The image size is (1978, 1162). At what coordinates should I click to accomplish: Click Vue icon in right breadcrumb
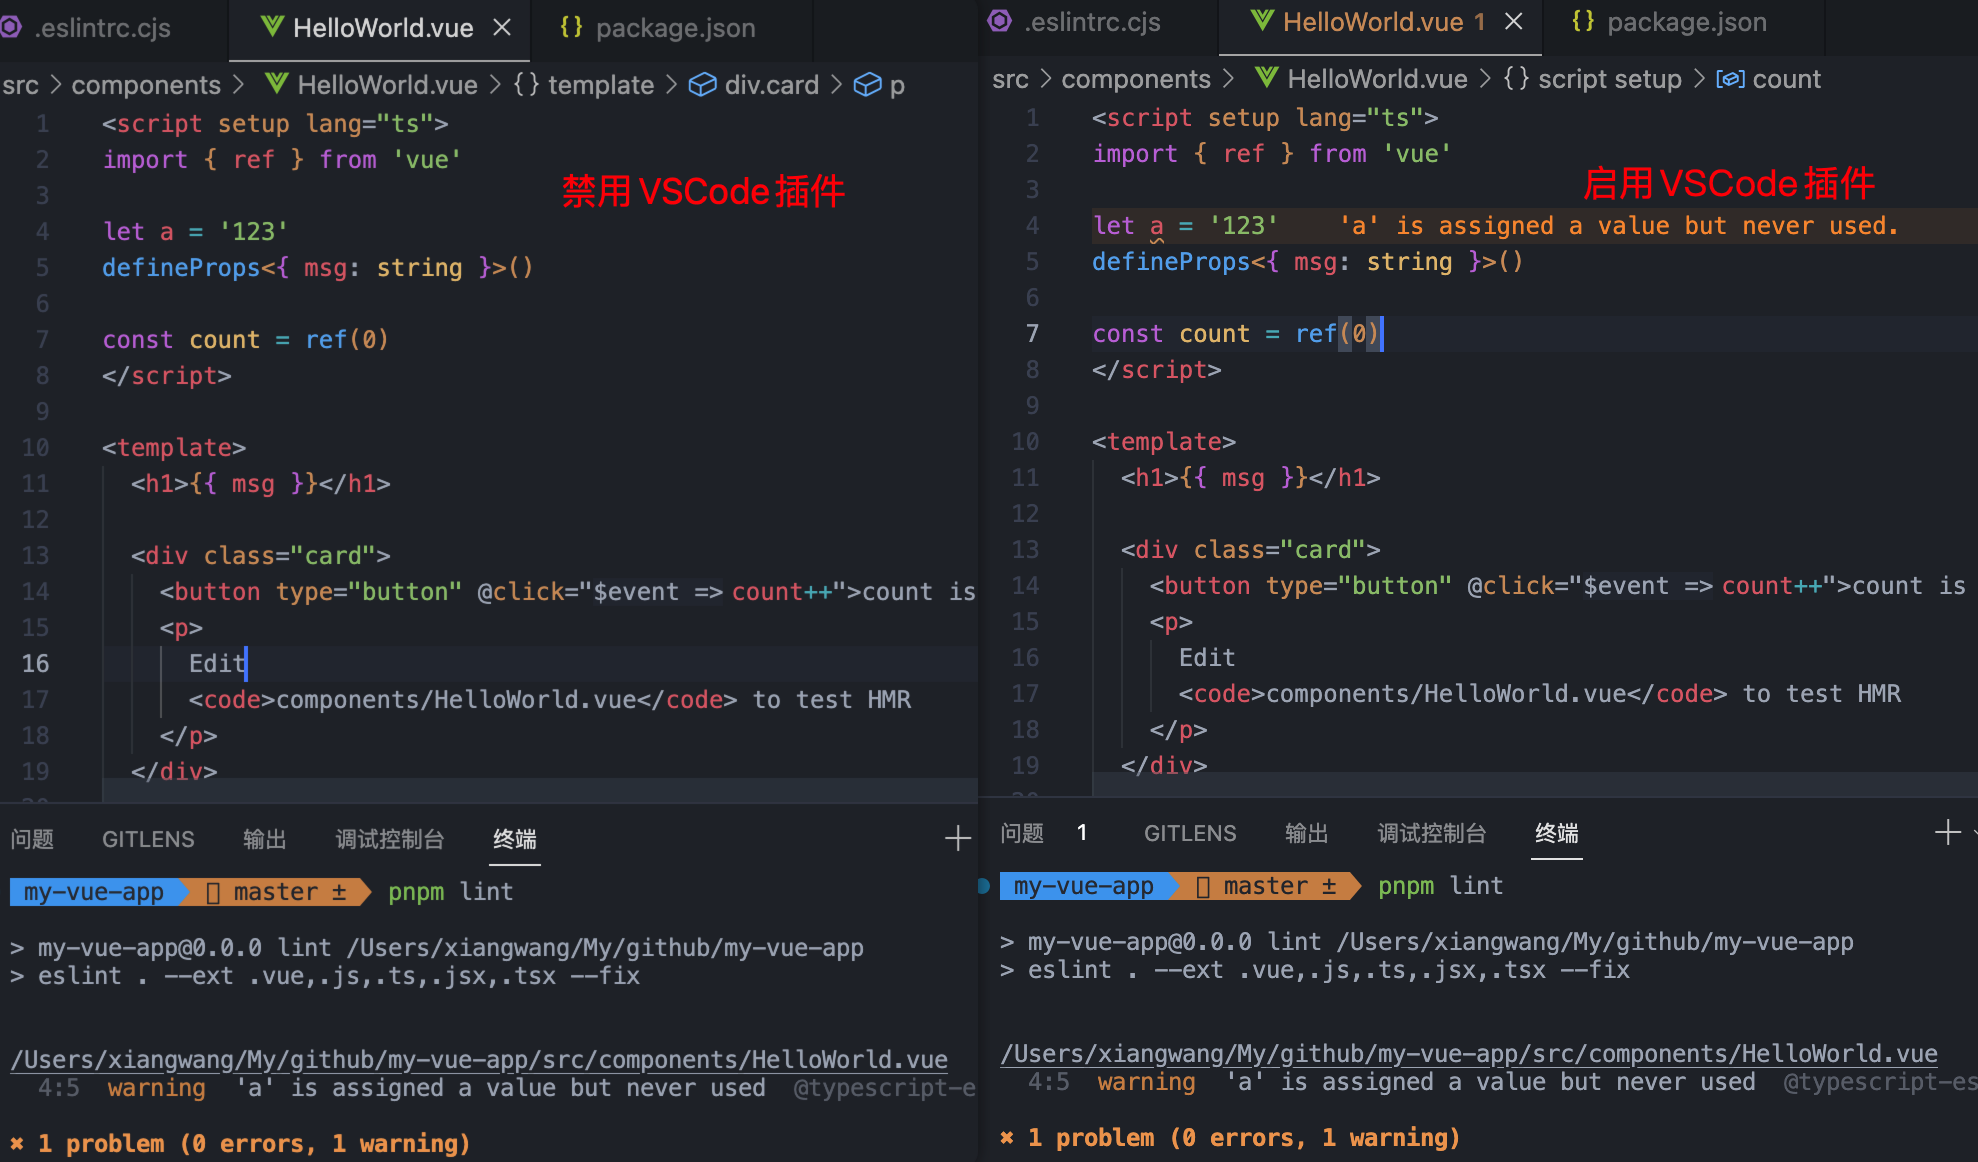pos(1267,78)
